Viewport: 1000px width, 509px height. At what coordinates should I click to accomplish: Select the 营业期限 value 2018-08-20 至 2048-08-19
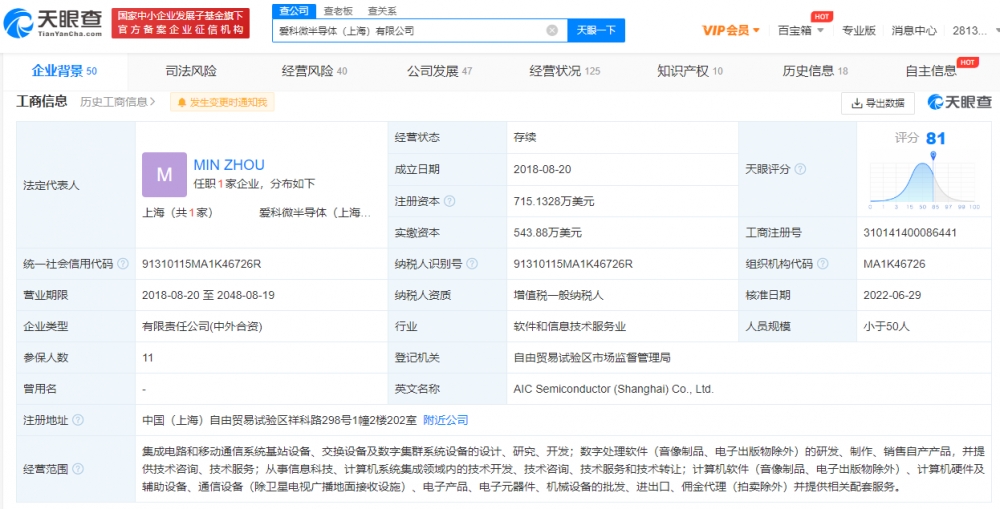[209, 295]
